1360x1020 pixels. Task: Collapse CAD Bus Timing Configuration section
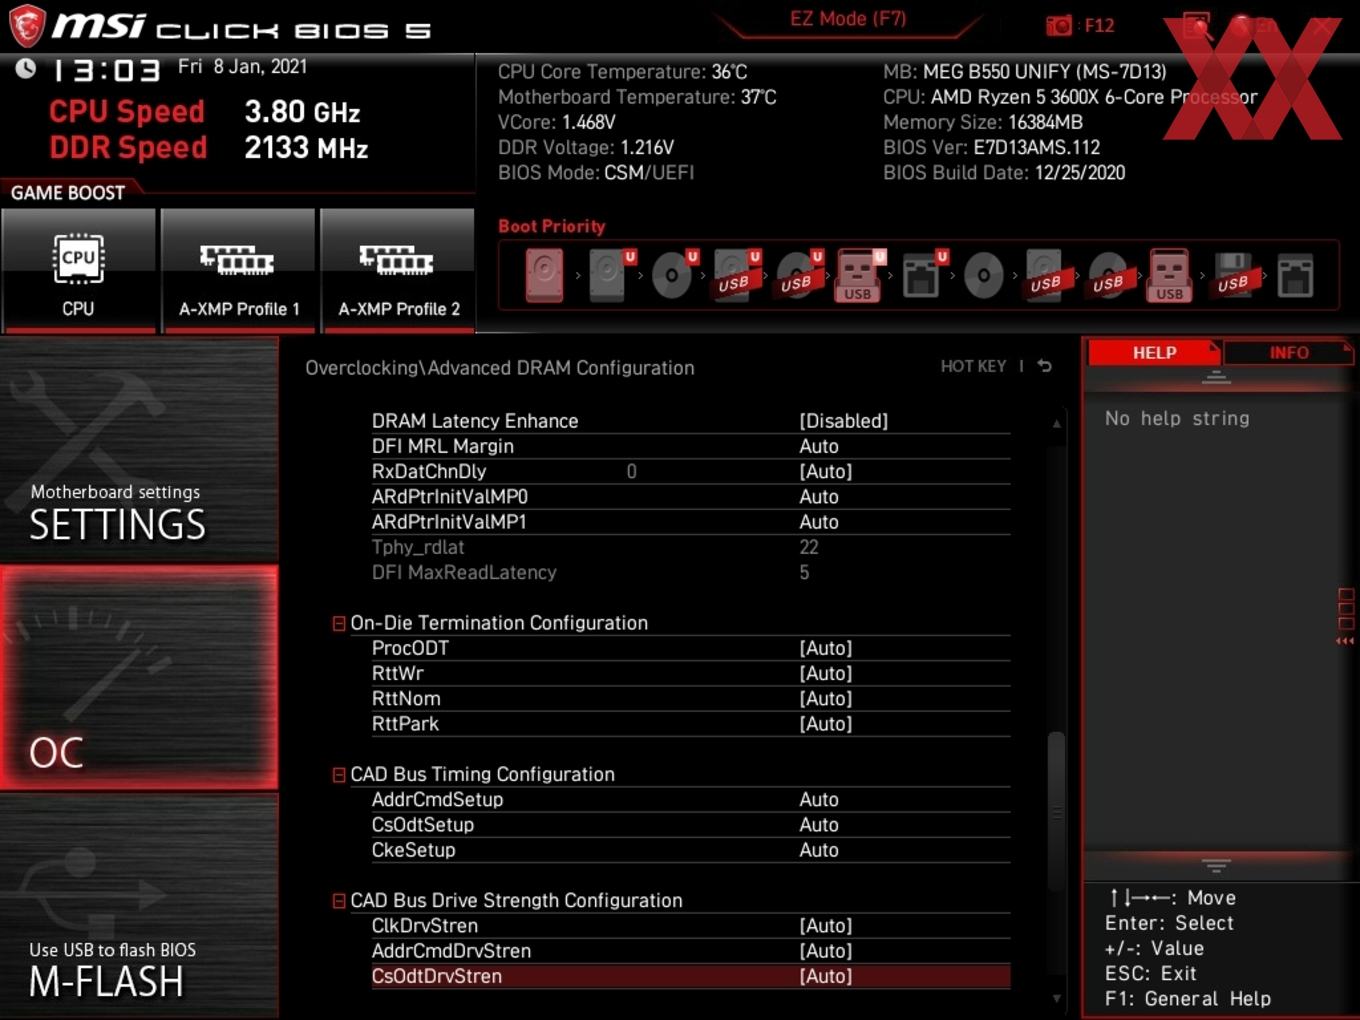click(339, 775)
